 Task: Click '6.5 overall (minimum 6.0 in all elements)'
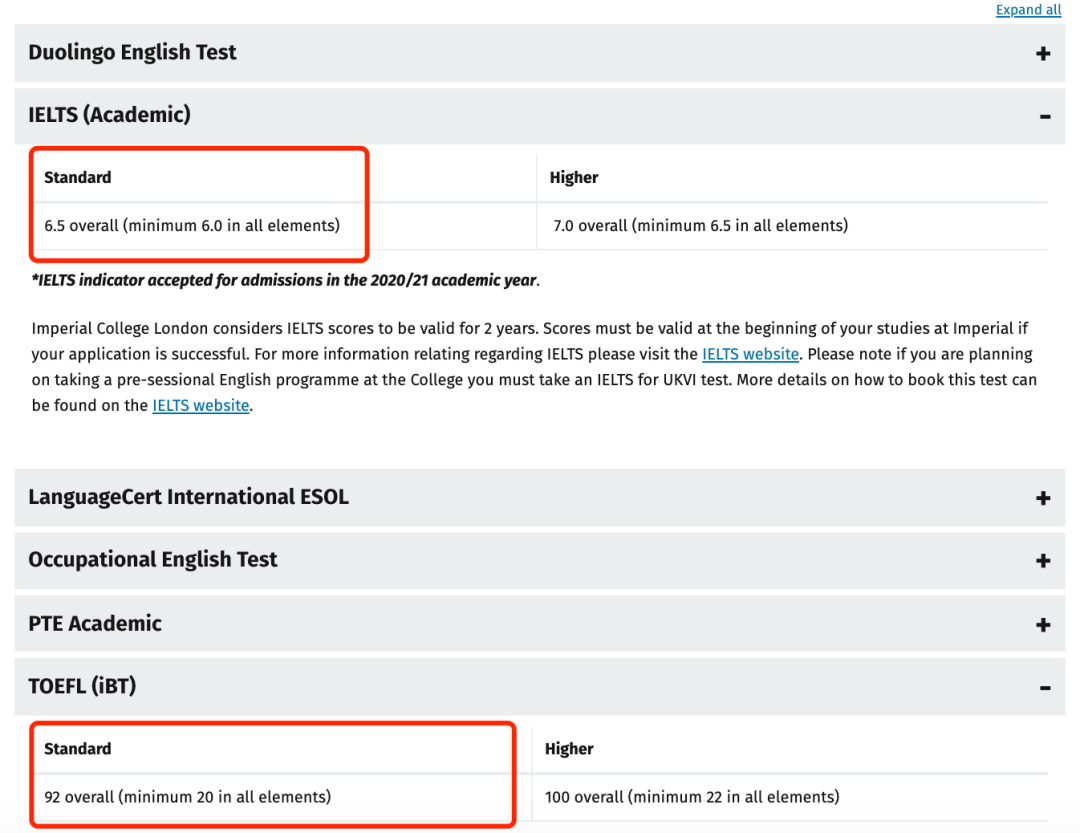[x=192, y=225]
